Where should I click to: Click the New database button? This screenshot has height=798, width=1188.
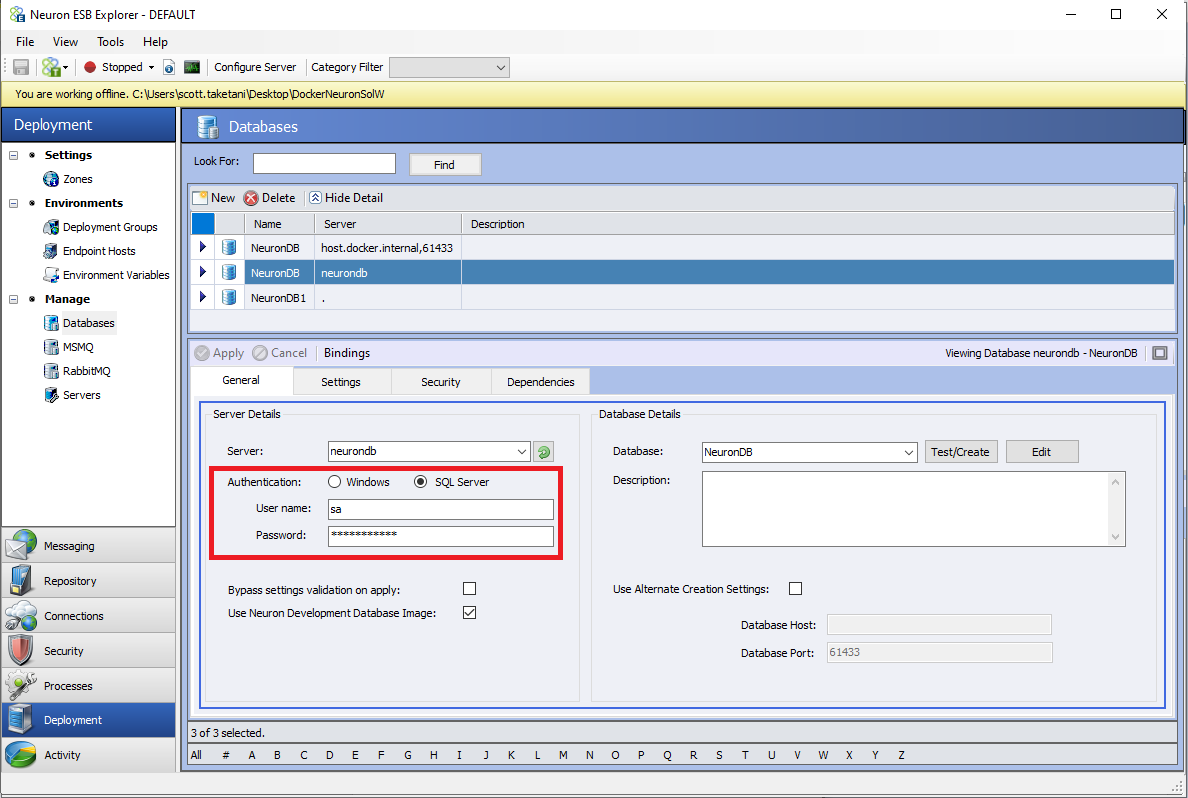214,198
